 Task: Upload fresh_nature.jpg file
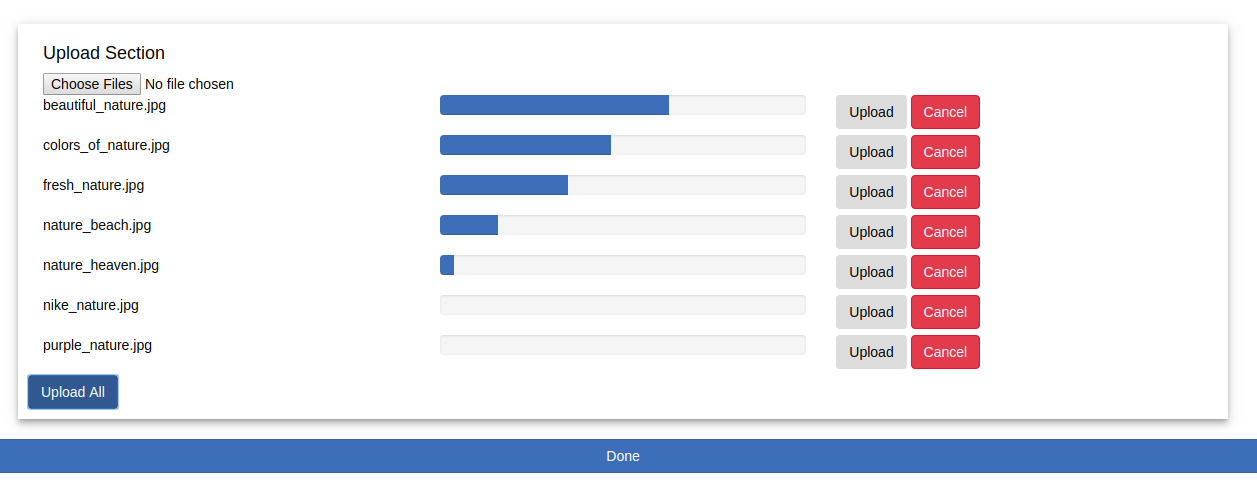click(x=871, y=192)
